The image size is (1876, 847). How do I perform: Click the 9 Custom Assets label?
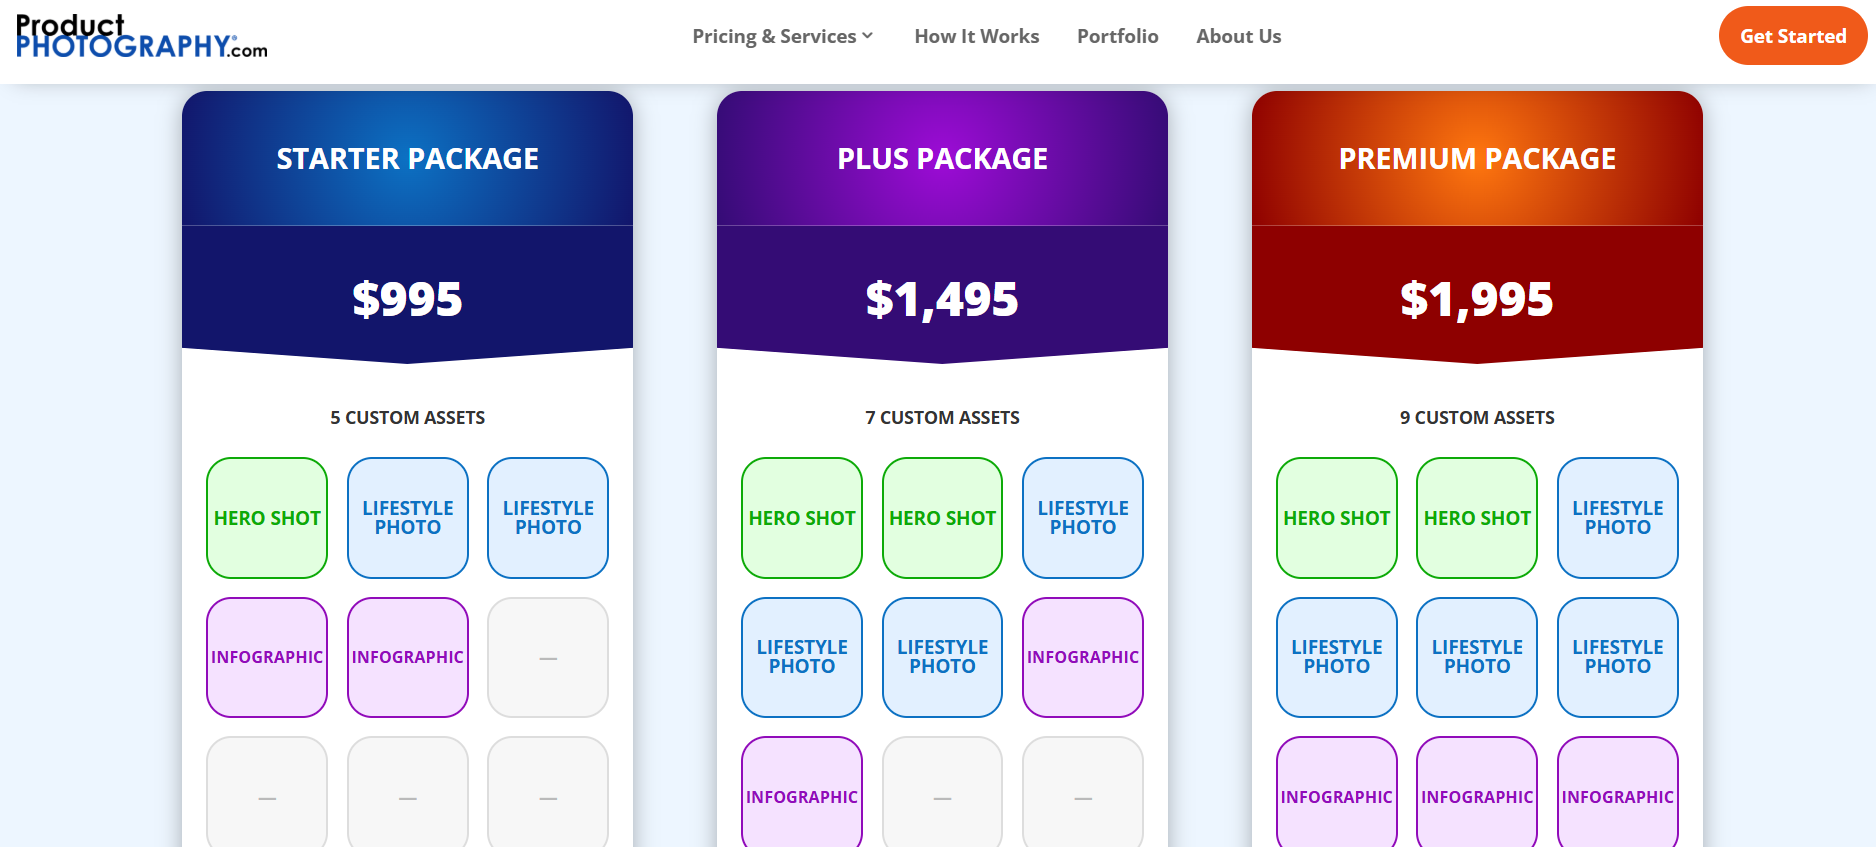(x=1477, y=417)
